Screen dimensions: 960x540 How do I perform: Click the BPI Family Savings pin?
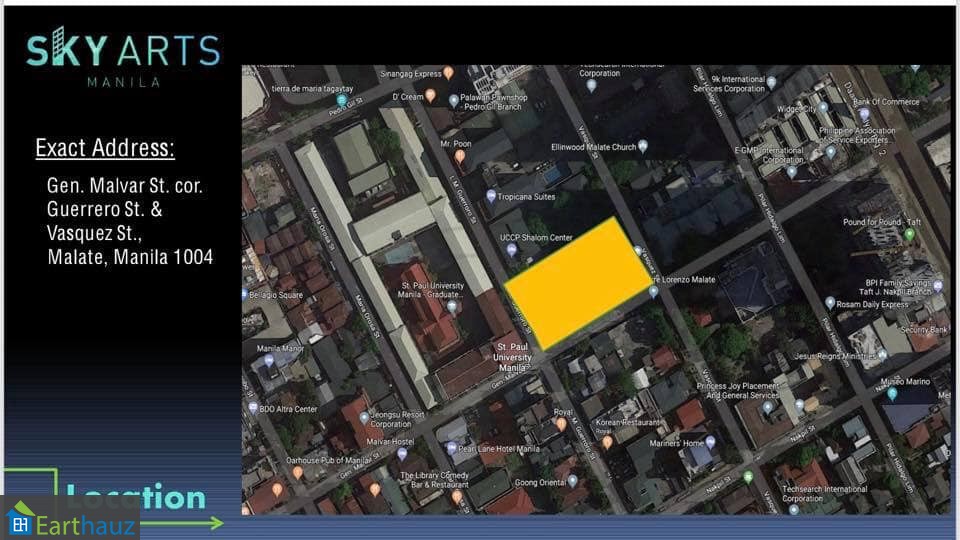pos(938,285)
